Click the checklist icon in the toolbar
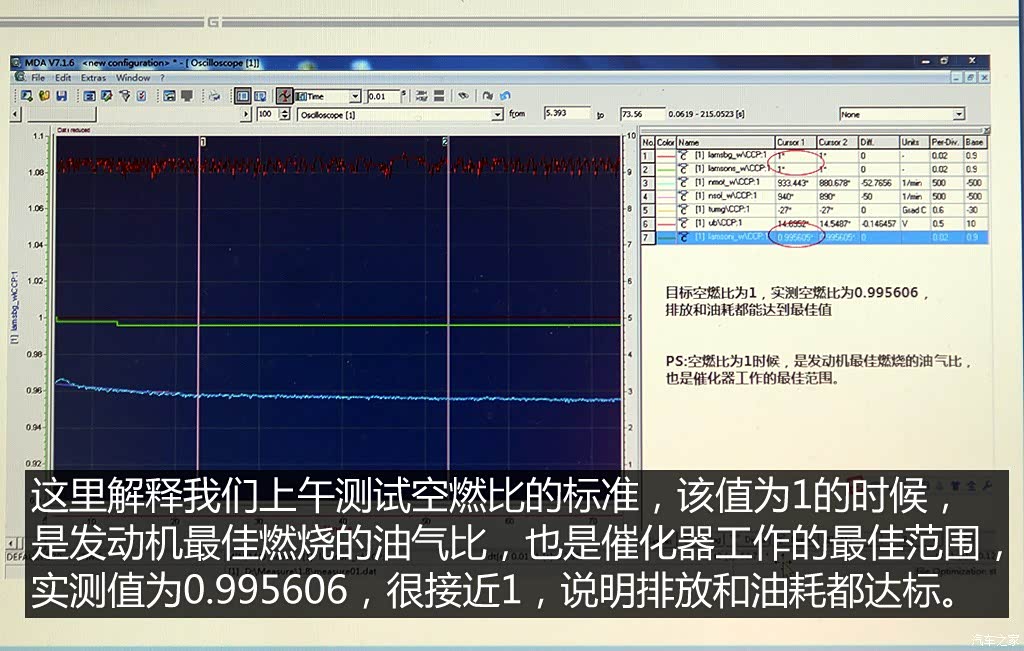 tap(142, 96)
